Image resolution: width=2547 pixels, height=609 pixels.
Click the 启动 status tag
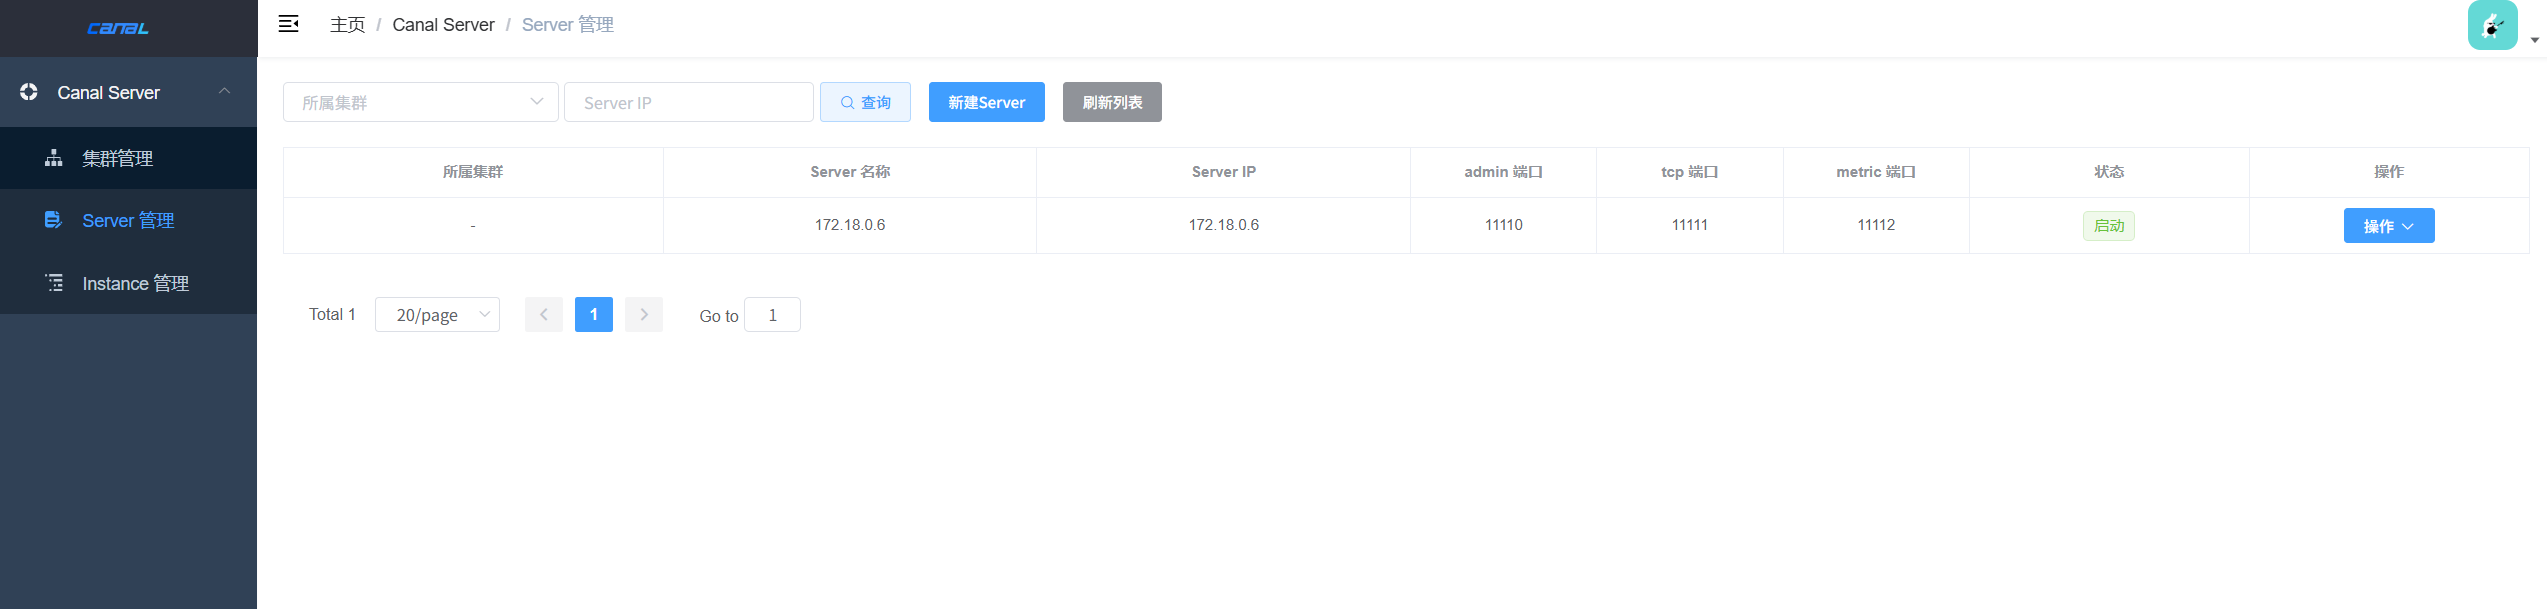(2109, 226)
